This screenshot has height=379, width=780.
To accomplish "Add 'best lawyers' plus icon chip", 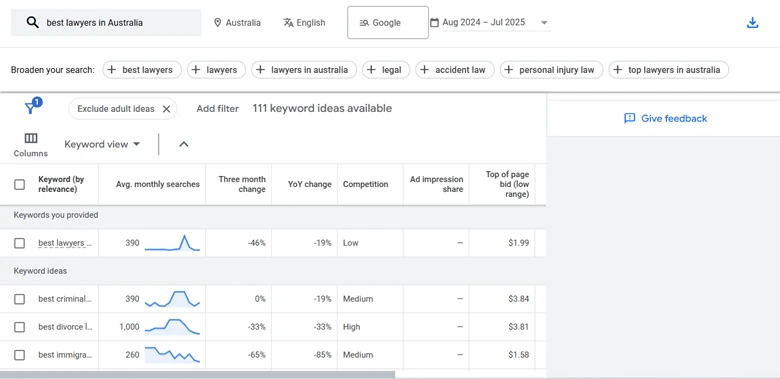I will 112,70.
